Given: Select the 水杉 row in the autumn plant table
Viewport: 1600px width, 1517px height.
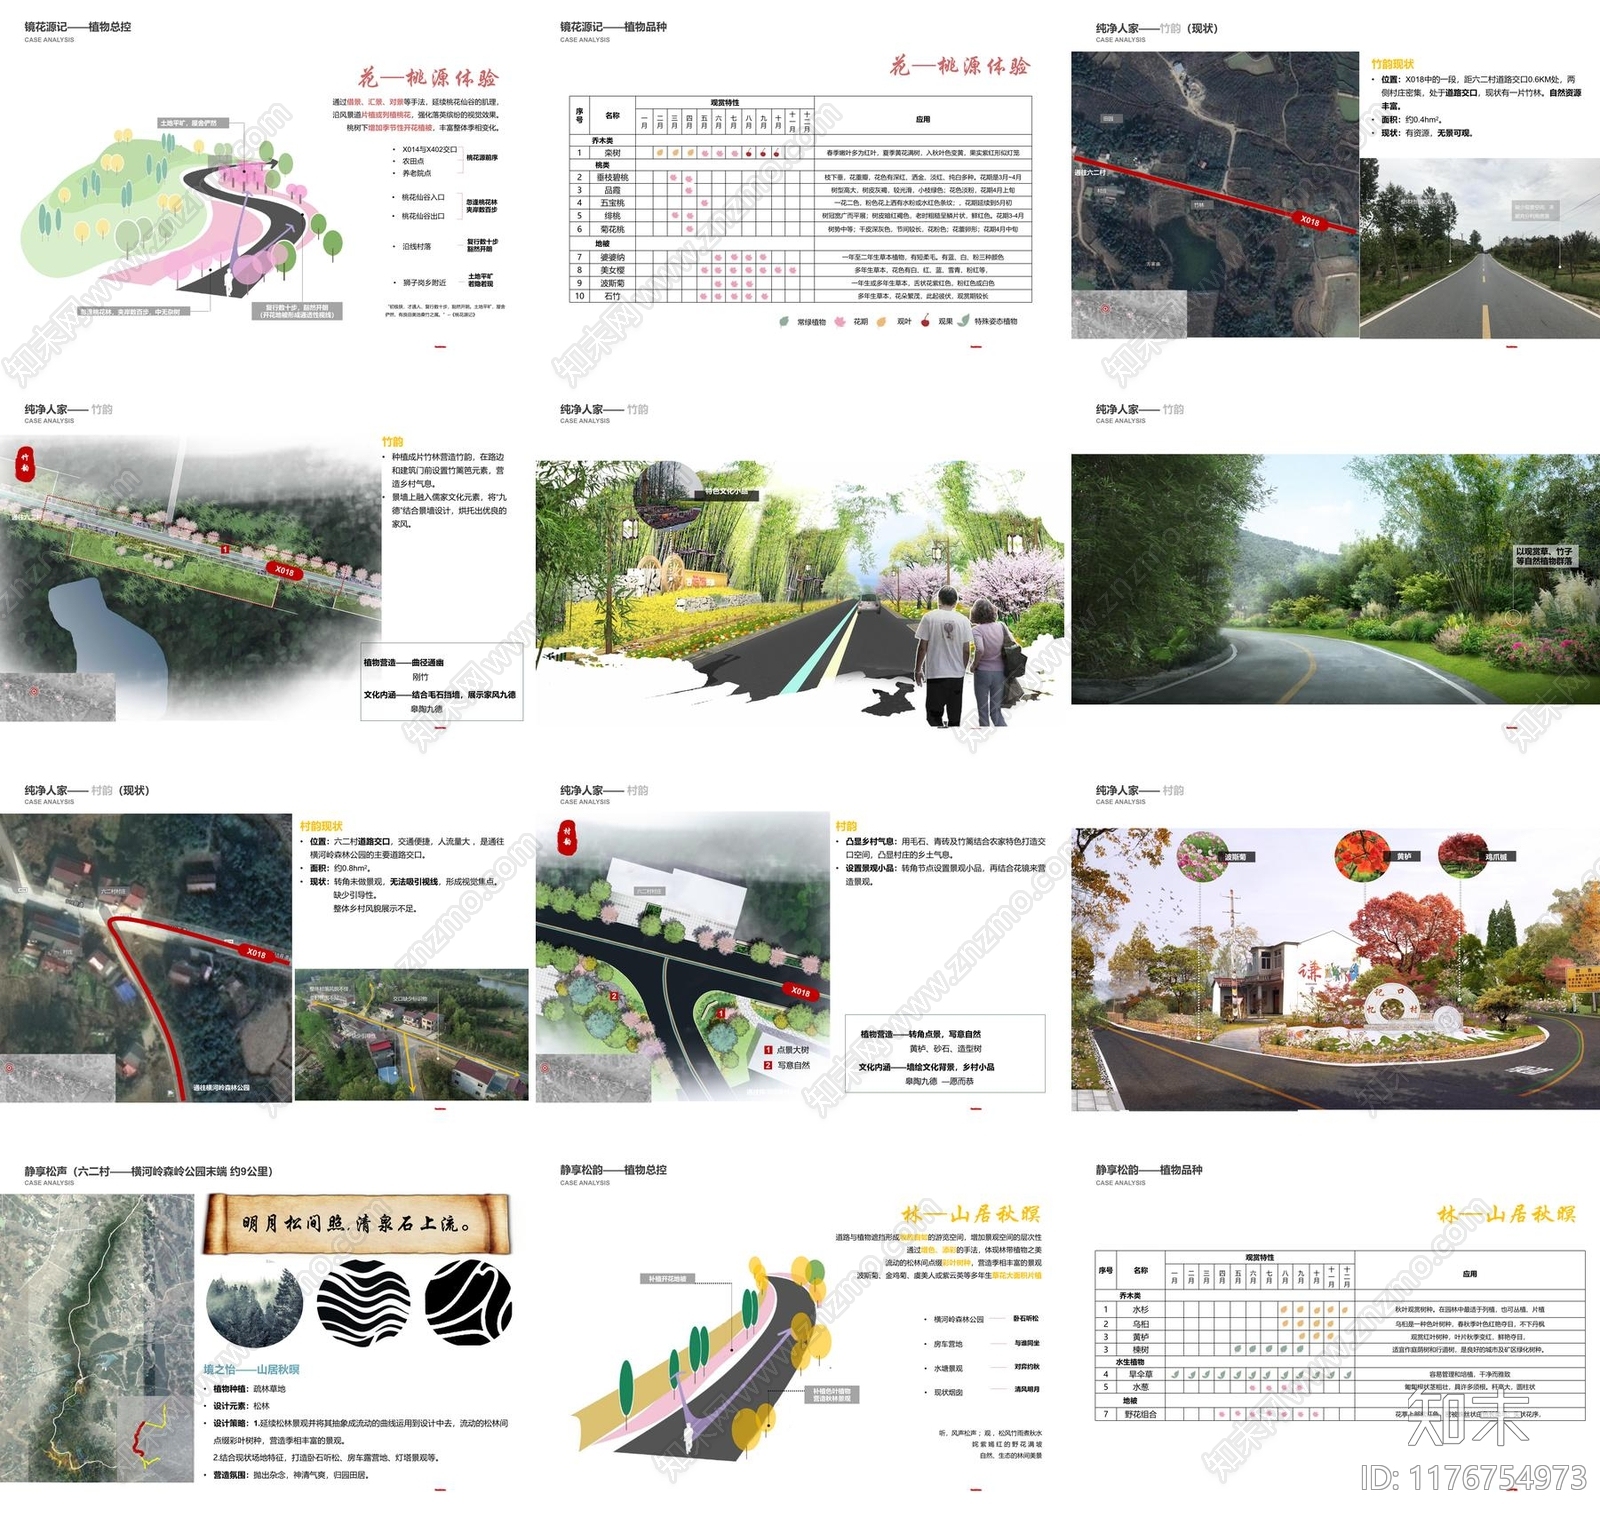Looking at the screenshot, I should click(1340, 1309).
